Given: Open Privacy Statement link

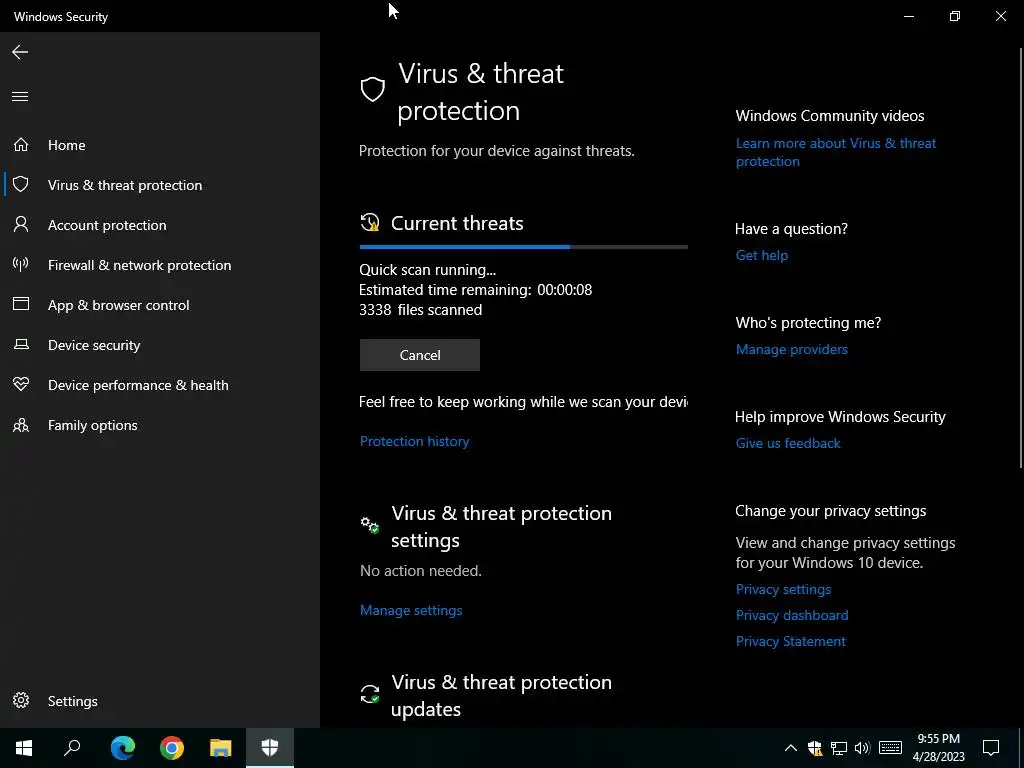Looking at the screenshot, I should click(x=791, y=641).
